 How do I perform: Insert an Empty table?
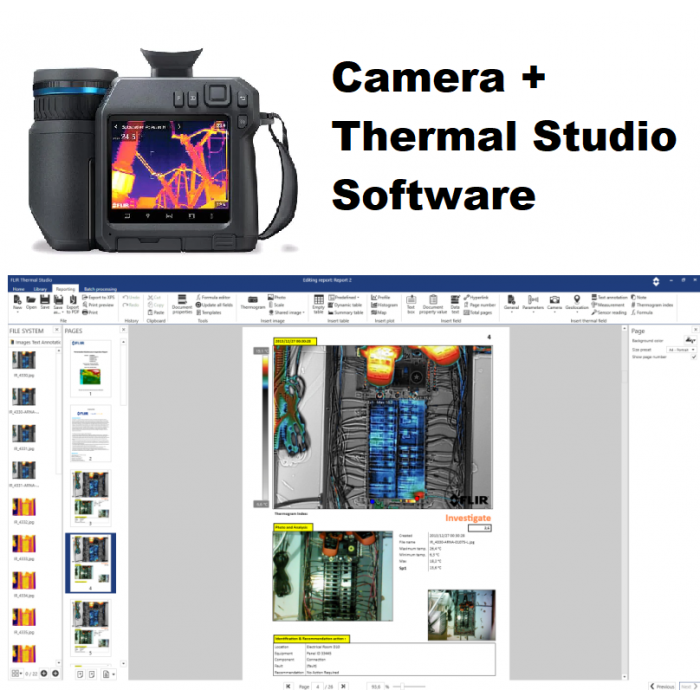(318, 304)
